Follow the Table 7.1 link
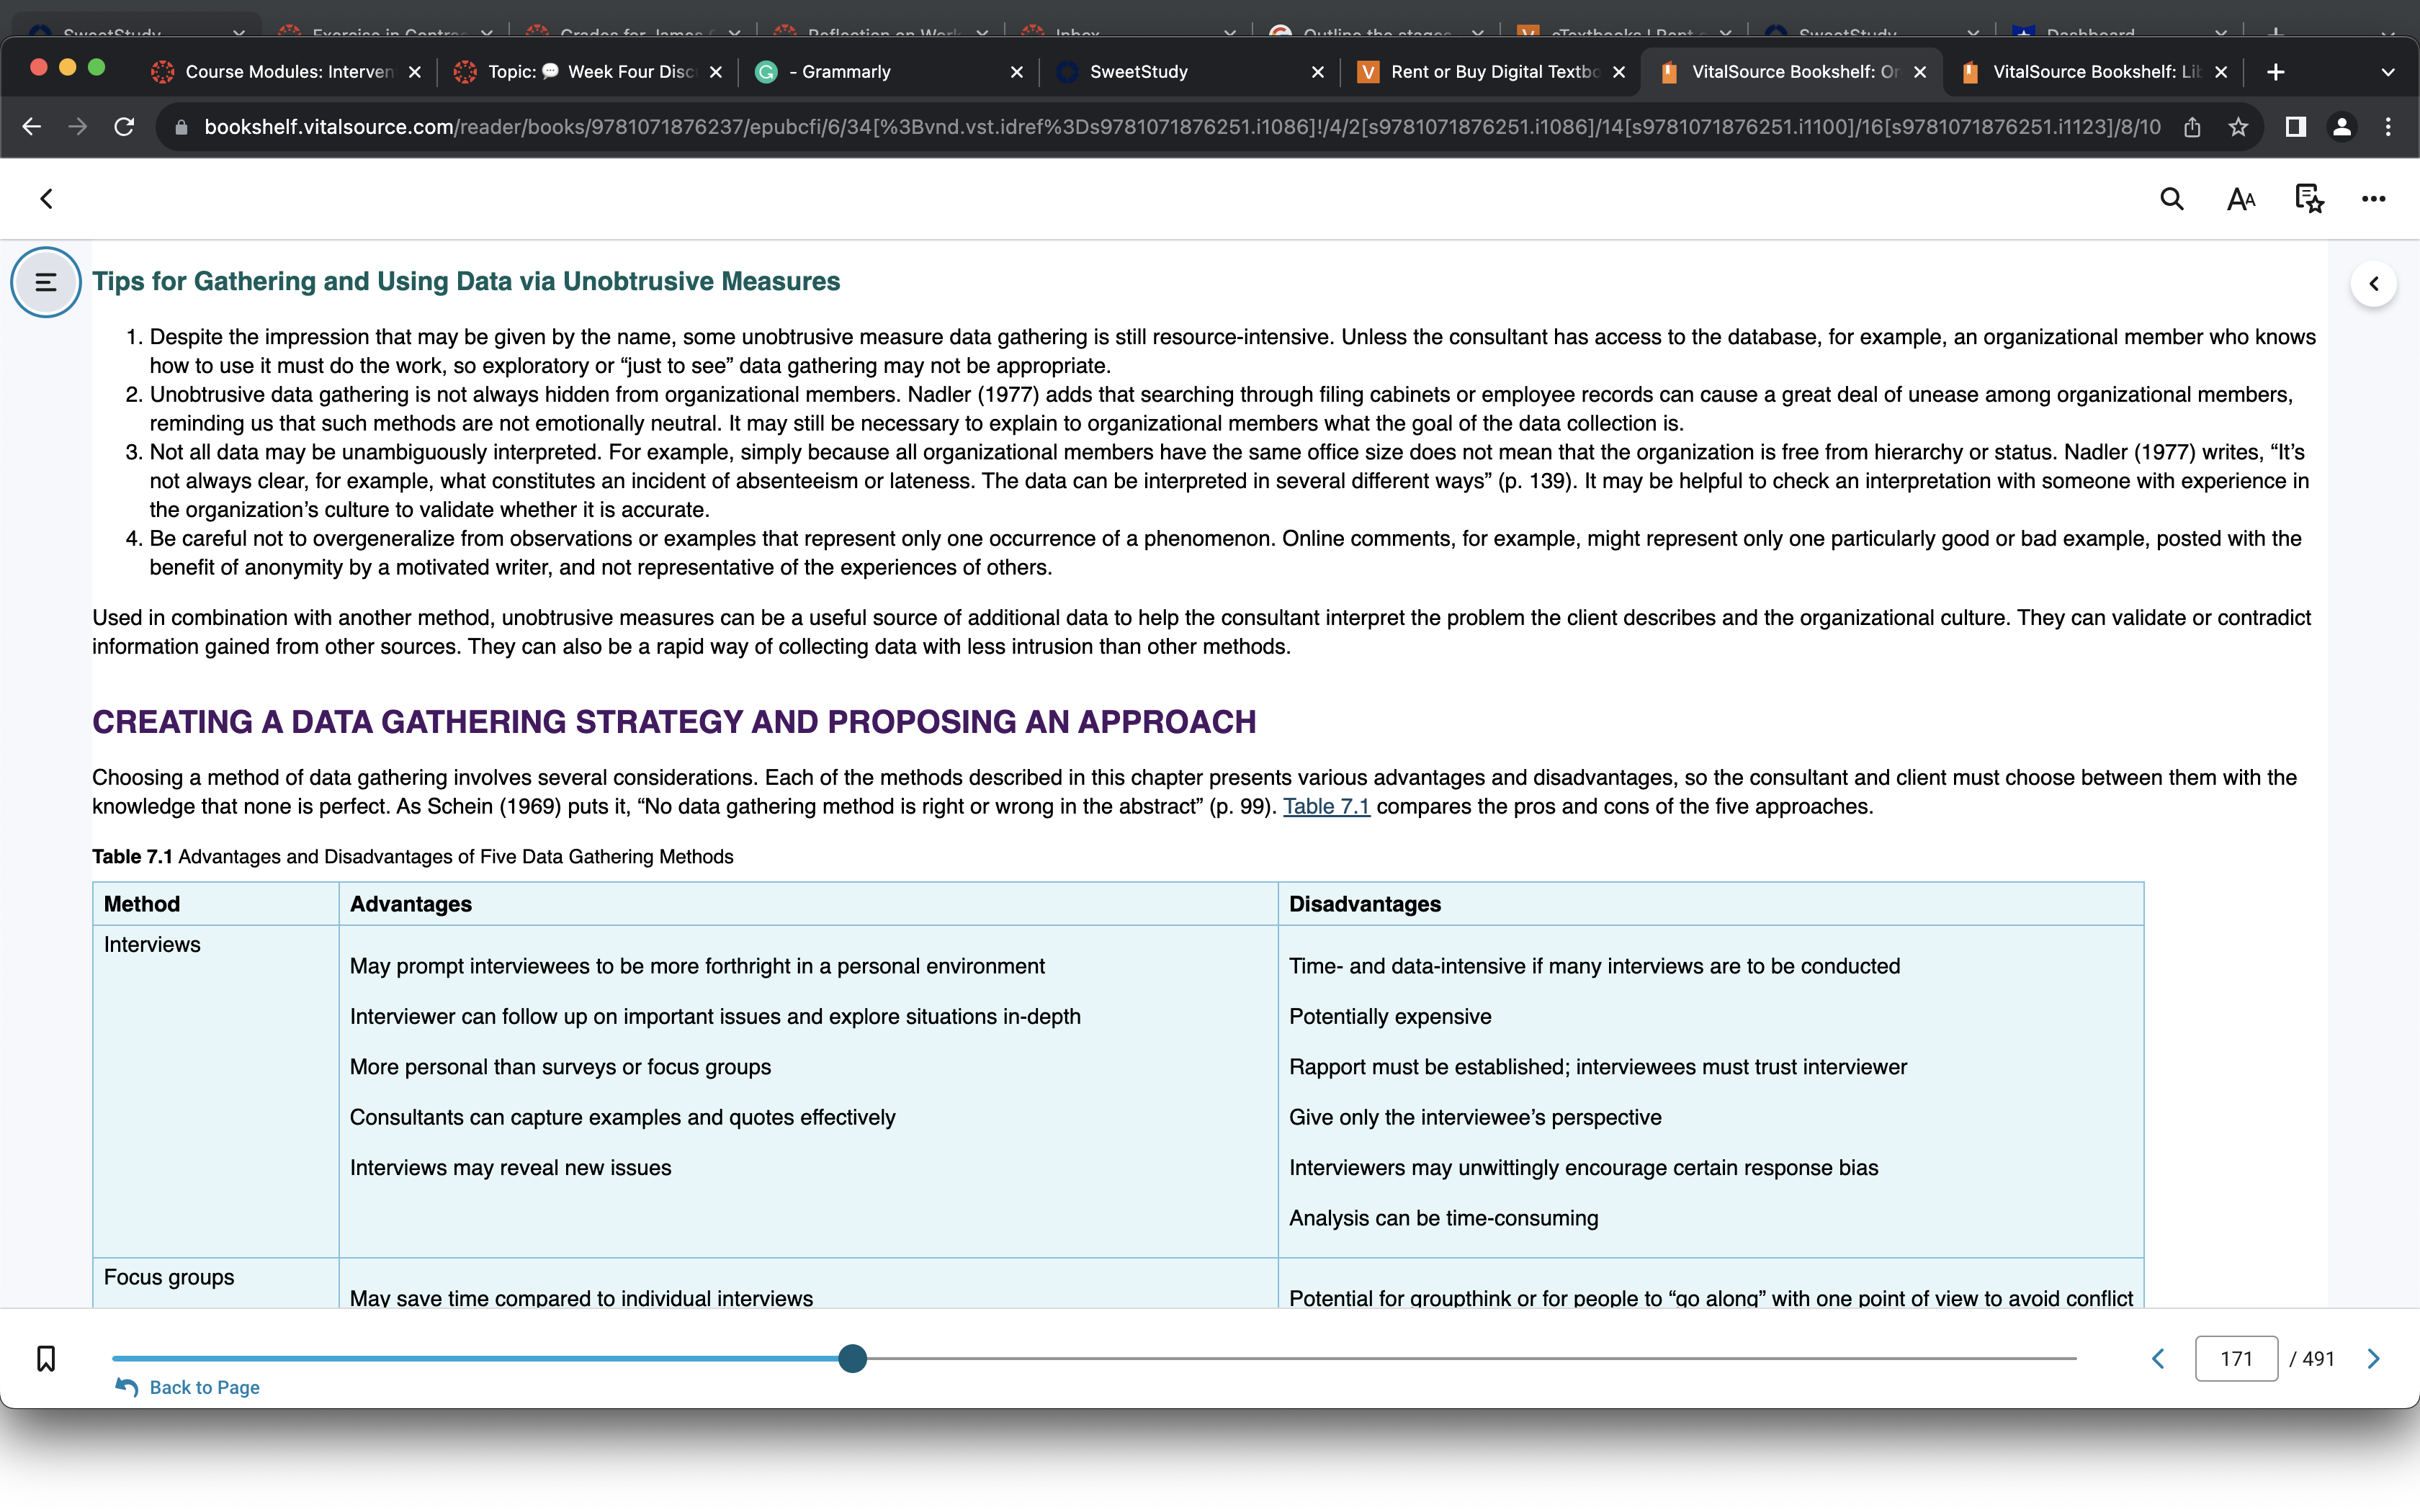This screenshot has width=2420, height=1512. coord(1326,806)
